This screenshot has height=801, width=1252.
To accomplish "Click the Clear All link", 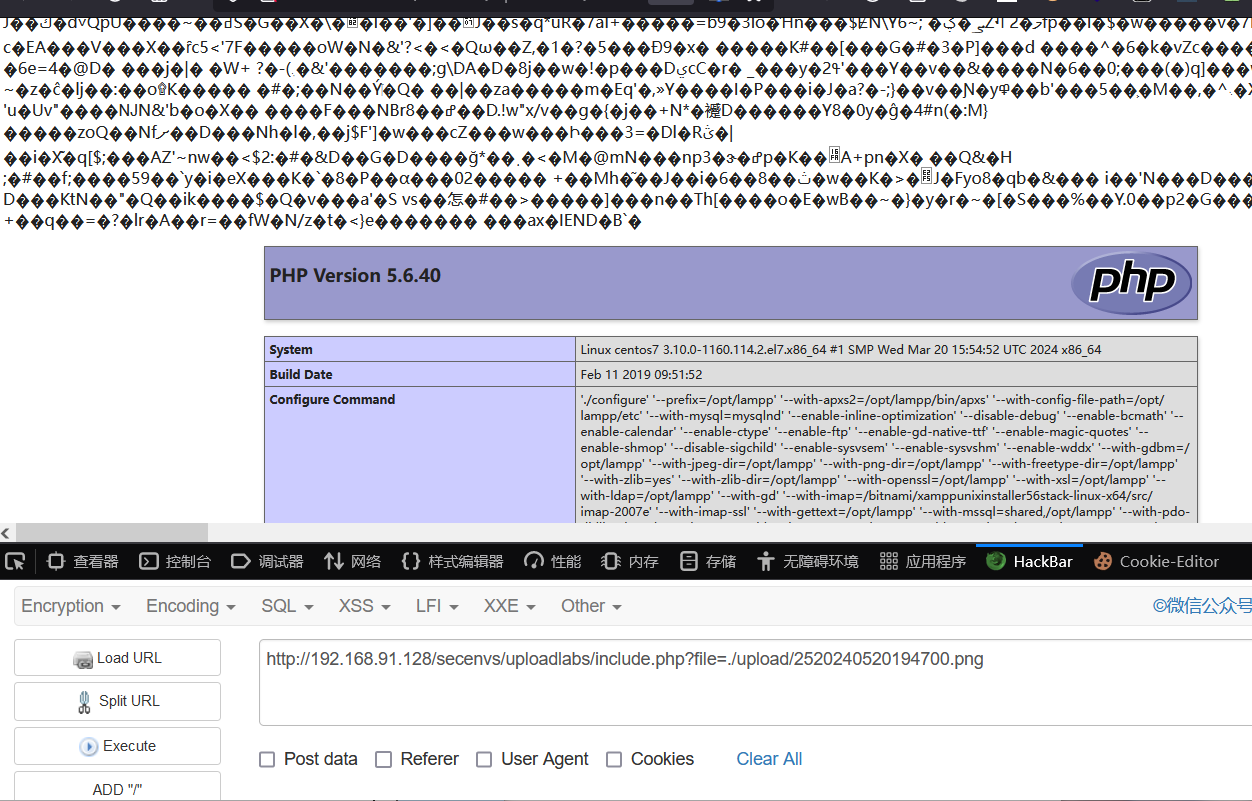I will pyautogui.click(x=769, y=759).
